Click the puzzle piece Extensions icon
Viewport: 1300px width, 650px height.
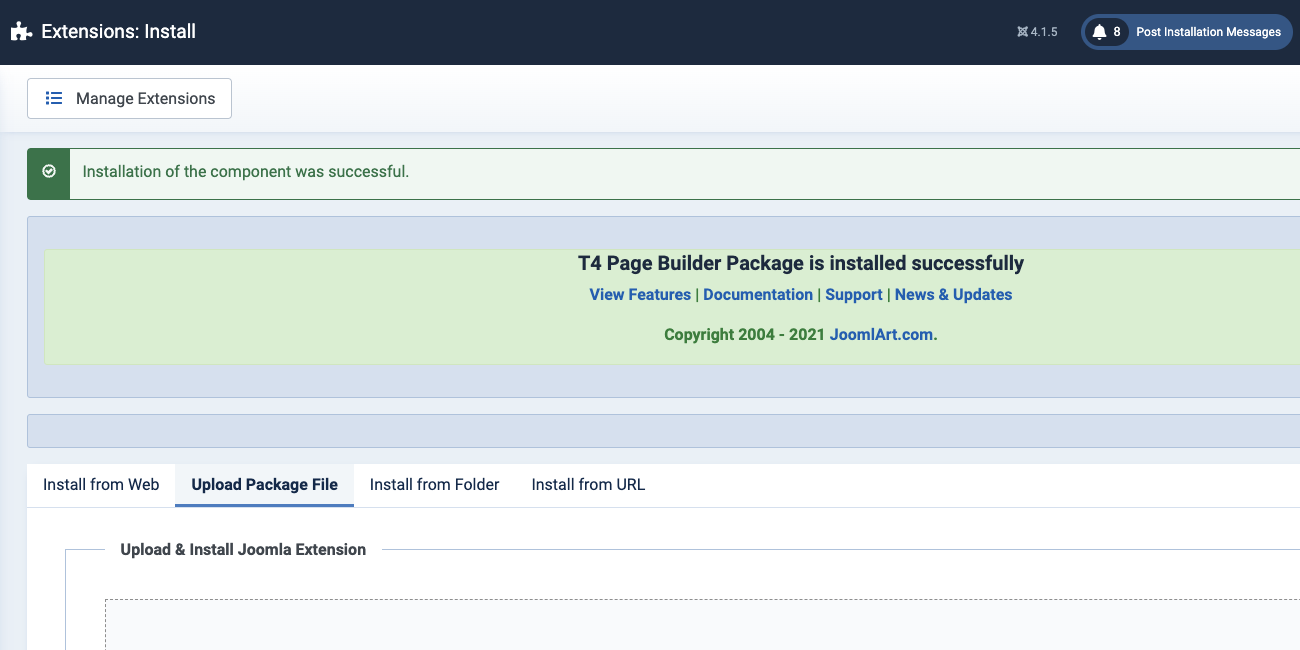[x=21, y=32]
